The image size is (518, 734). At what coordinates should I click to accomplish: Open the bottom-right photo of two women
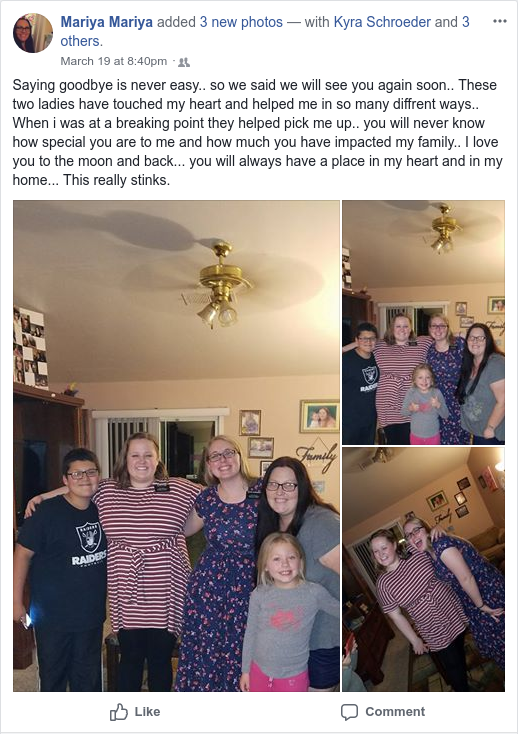tap(423, 569)
